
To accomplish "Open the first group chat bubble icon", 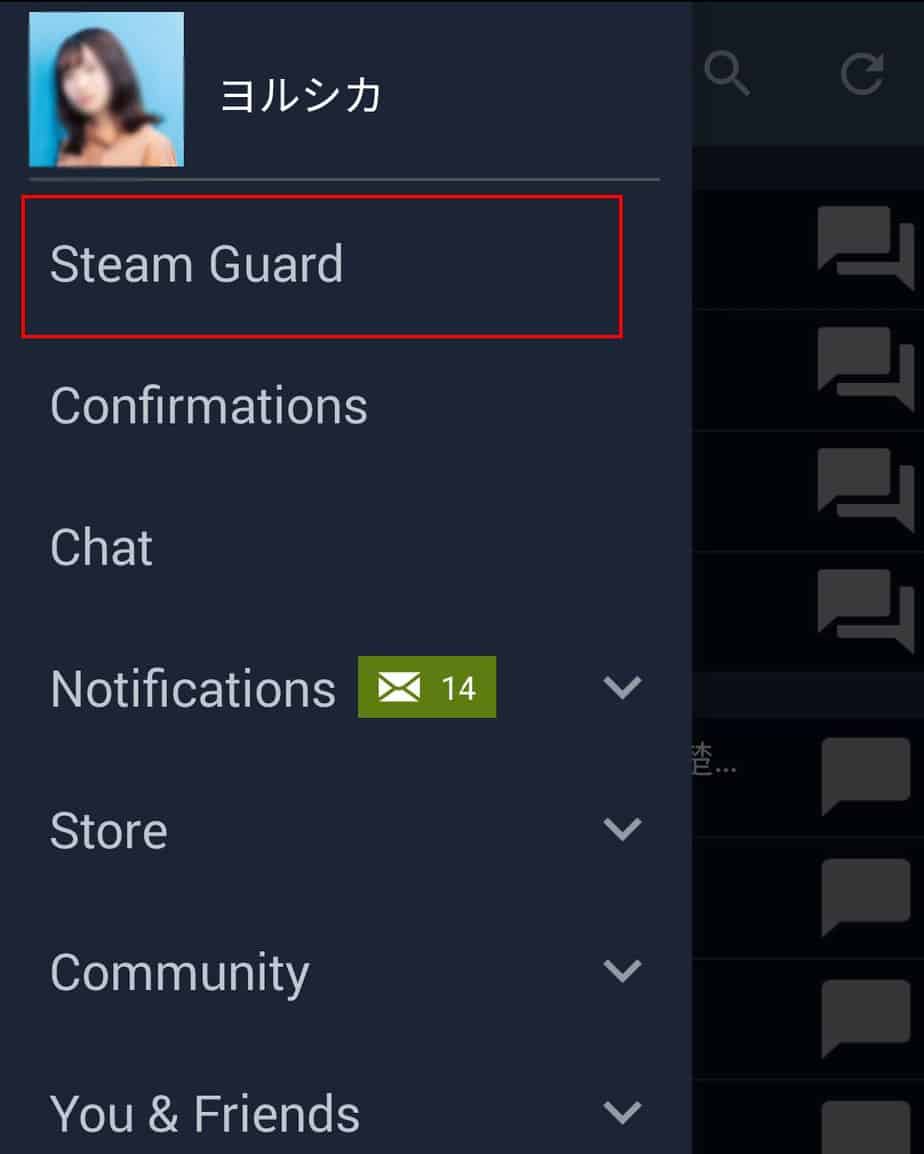I will point(866,247).
